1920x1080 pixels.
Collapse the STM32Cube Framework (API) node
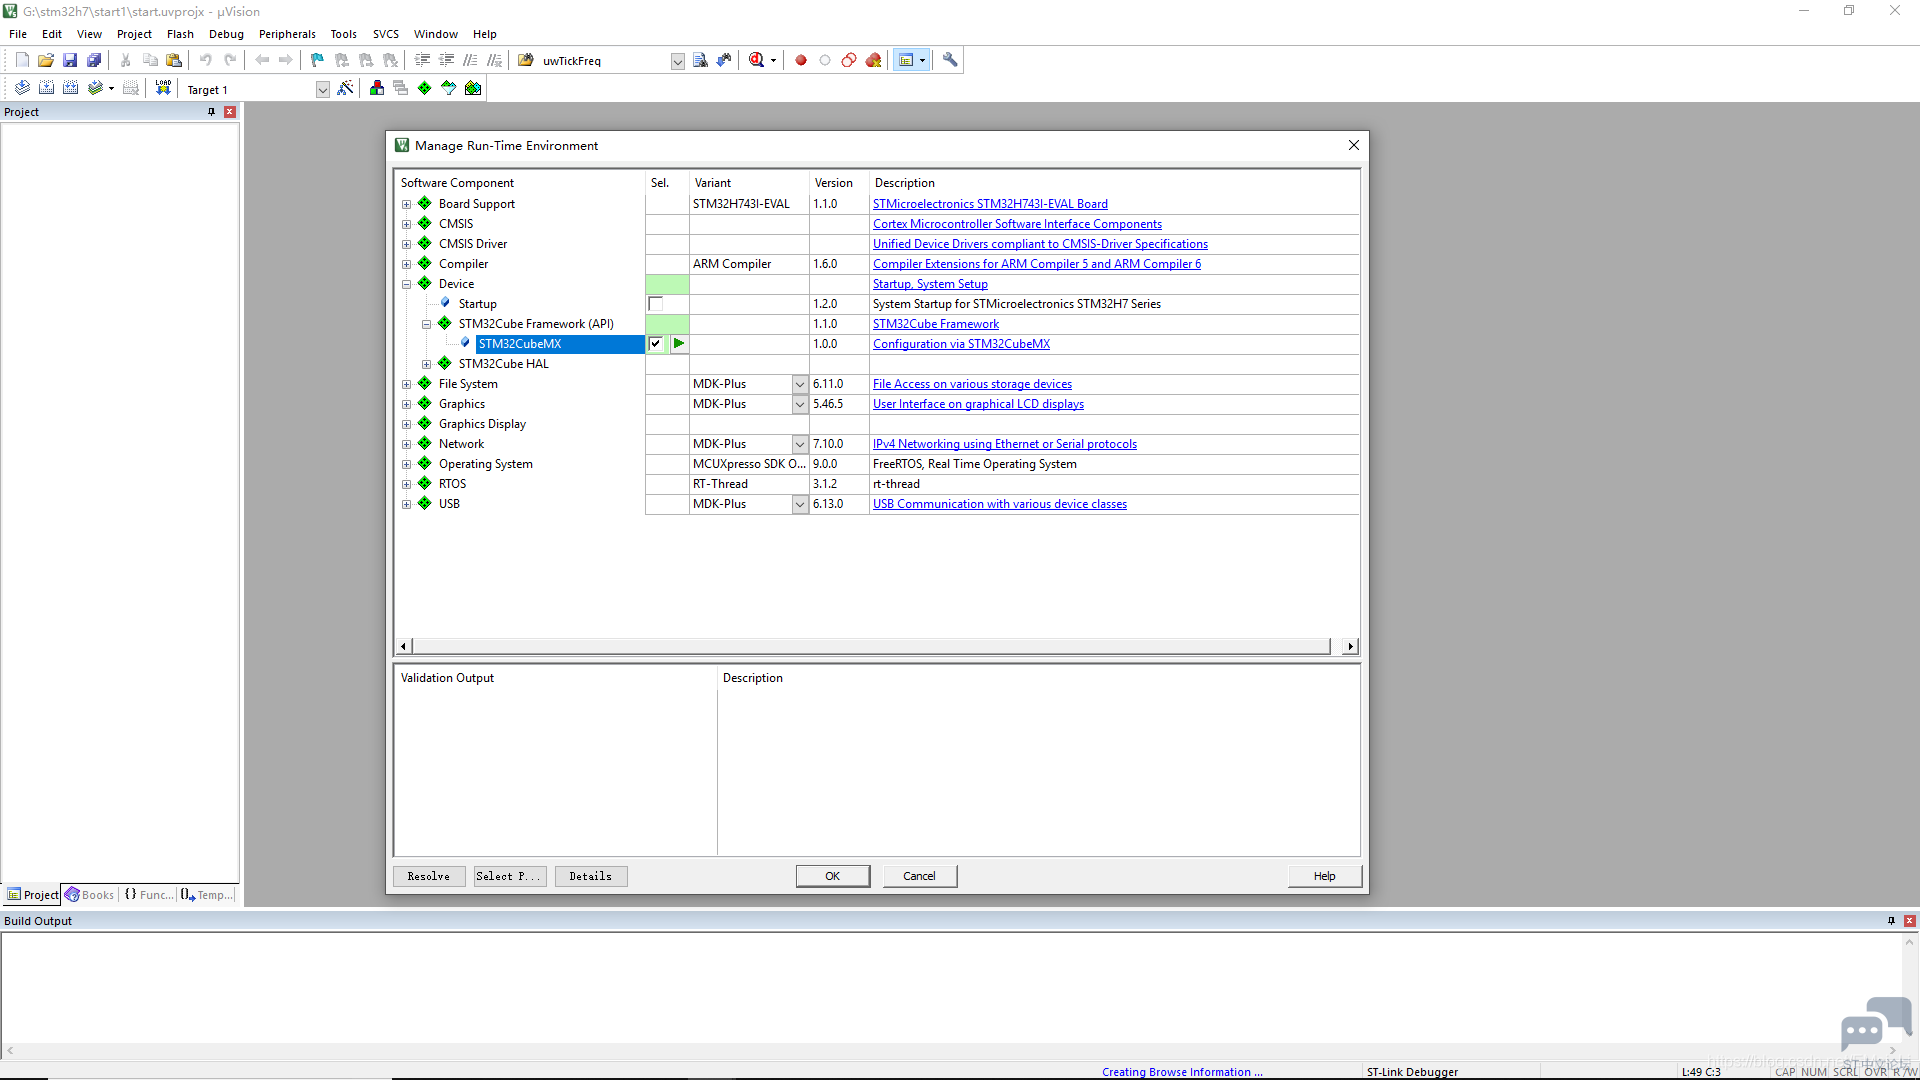point(427,324)
